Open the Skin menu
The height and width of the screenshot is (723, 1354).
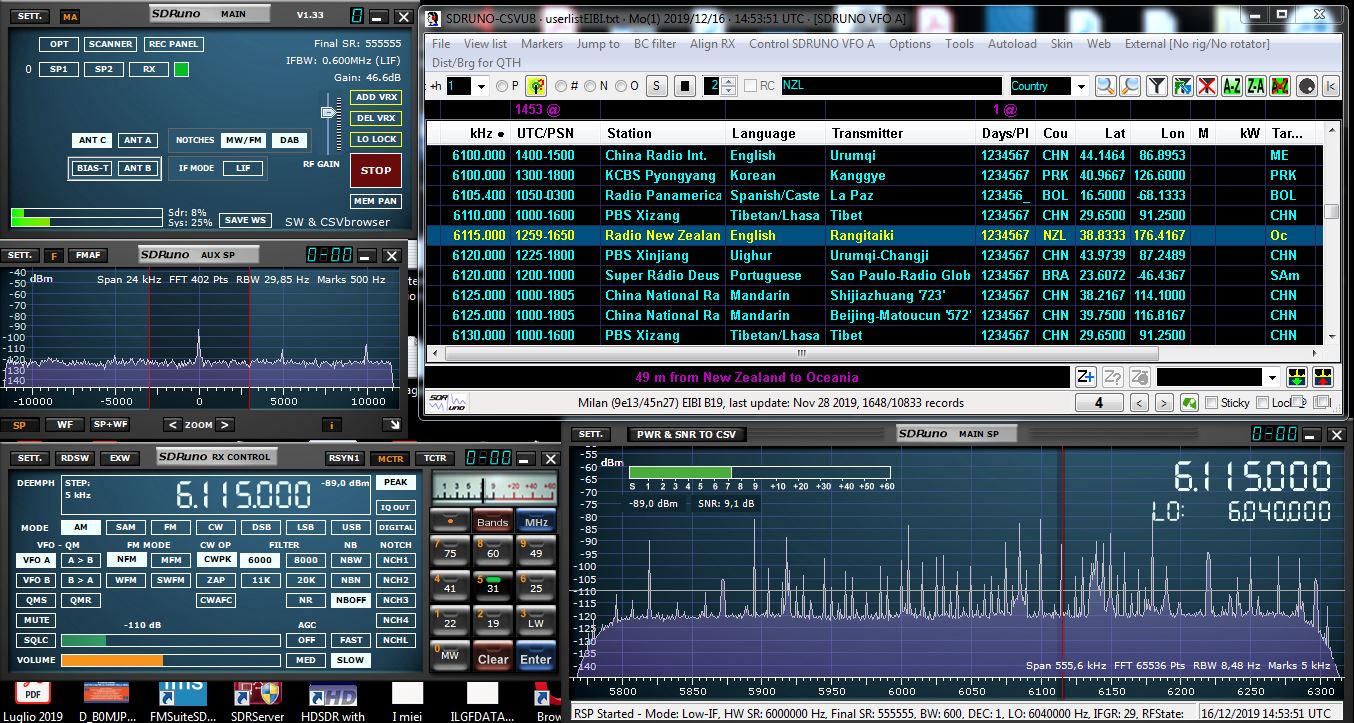click(1061, 44)
